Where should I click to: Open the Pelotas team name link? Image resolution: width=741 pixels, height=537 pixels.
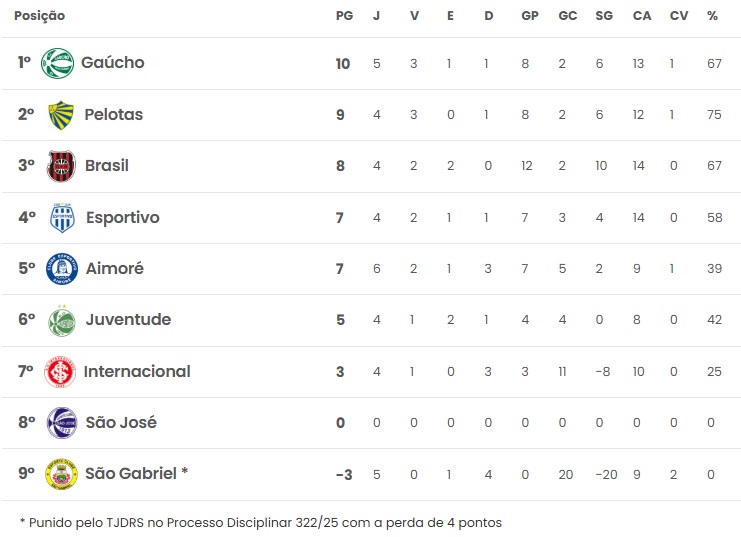point(114,114)
